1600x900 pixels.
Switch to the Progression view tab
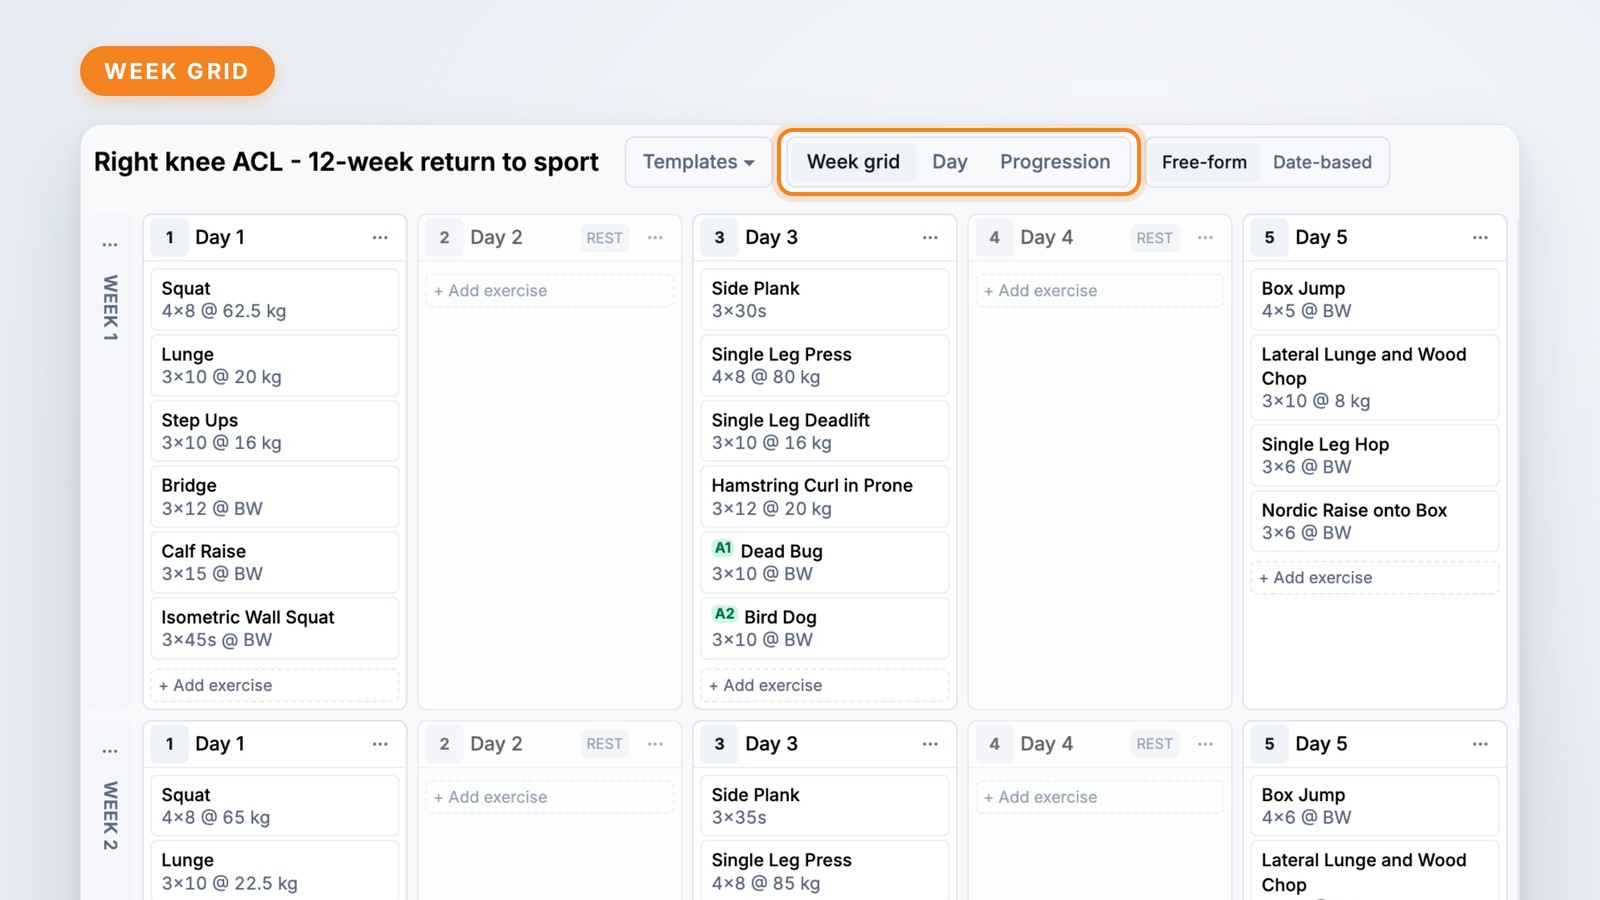pyautogui.click(x=1055, y=162)
